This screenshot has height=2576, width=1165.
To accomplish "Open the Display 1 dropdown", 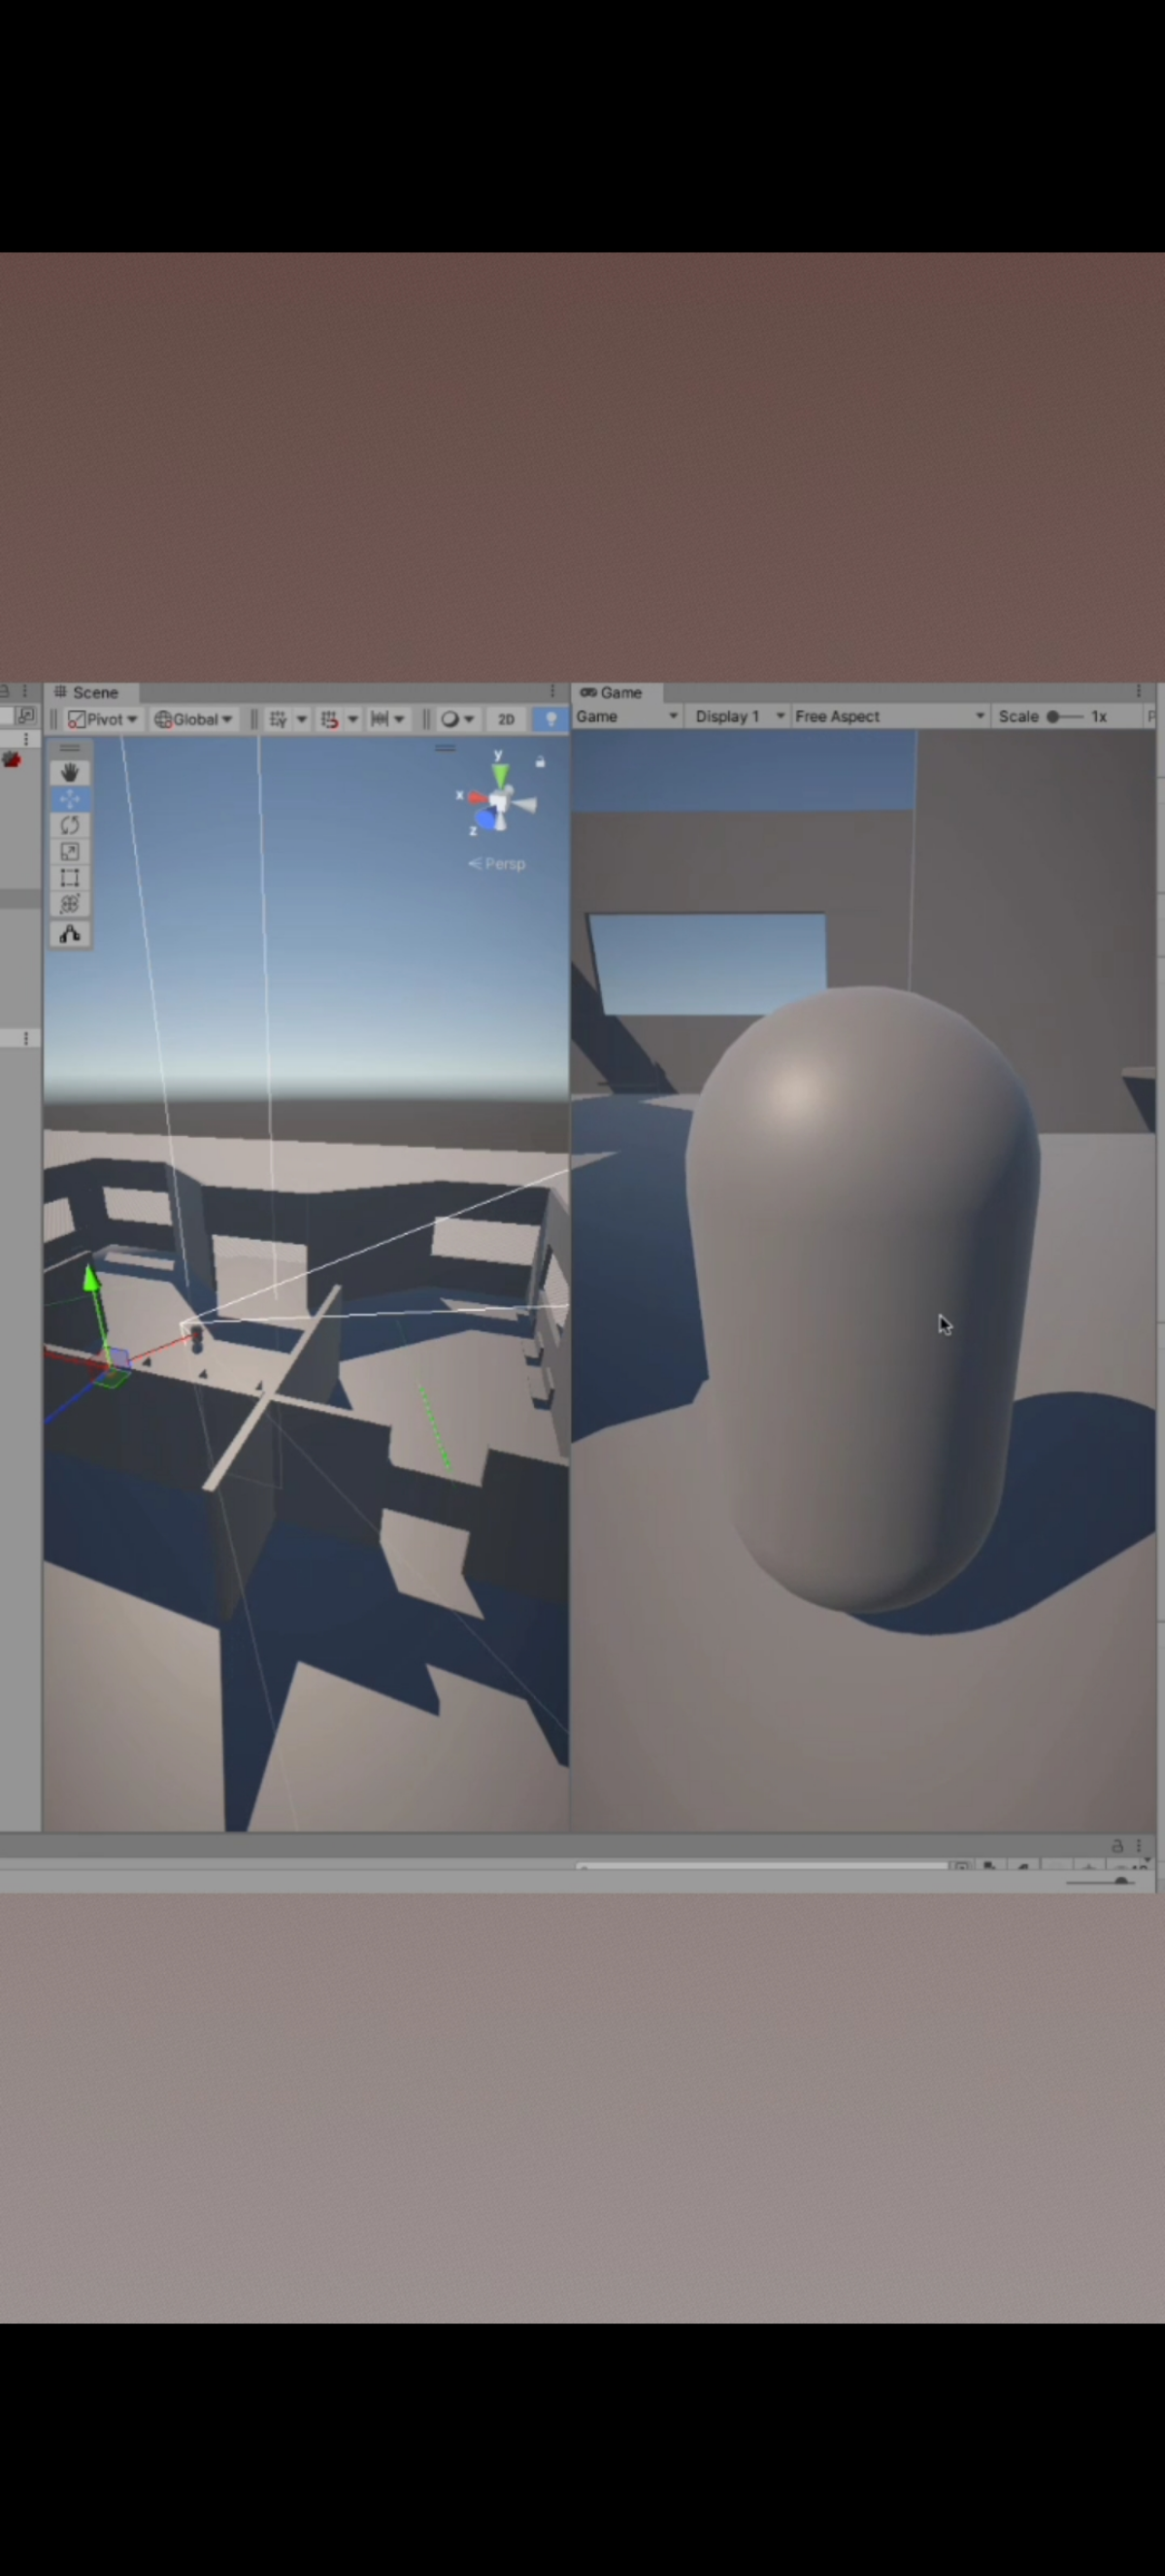I will (739, 716).
